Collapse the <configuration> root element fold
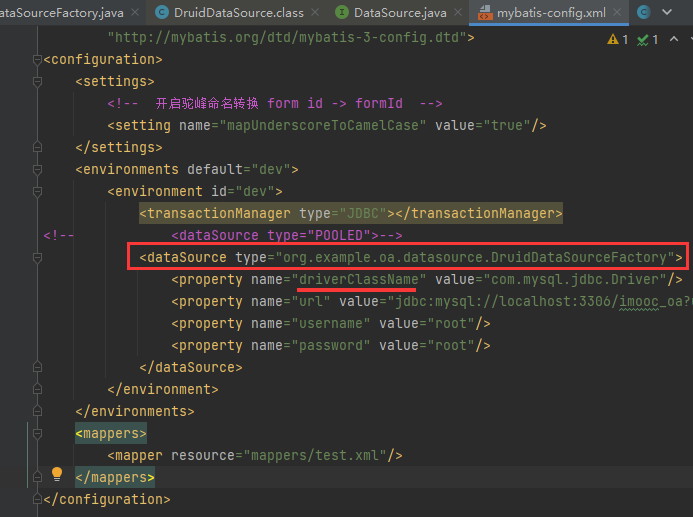Image resolution: width=693 pixels, height=517 pixels. pyautogui.click(x=37, y=59)
